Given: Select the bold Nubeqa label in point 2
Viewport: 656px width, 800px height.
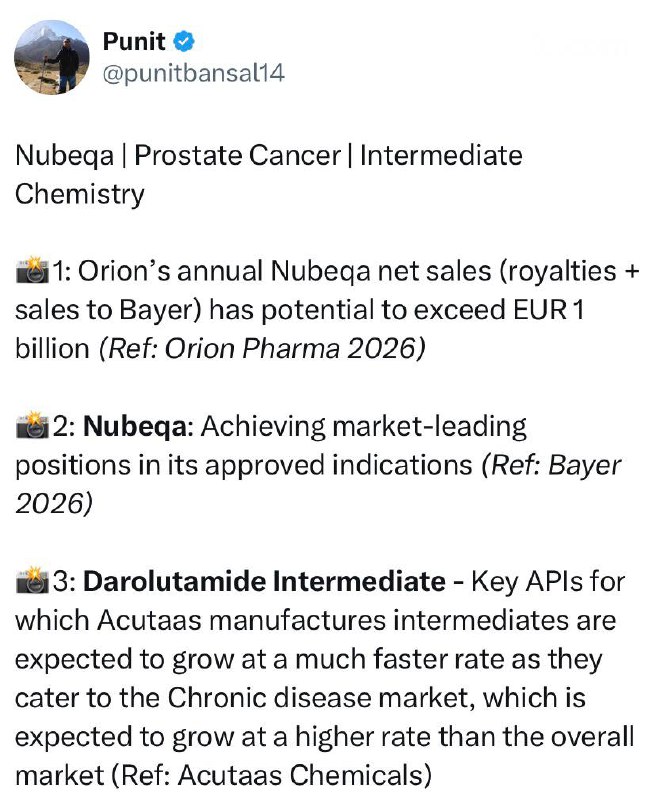Looking at the screenshot, I should tap(138, 427).
